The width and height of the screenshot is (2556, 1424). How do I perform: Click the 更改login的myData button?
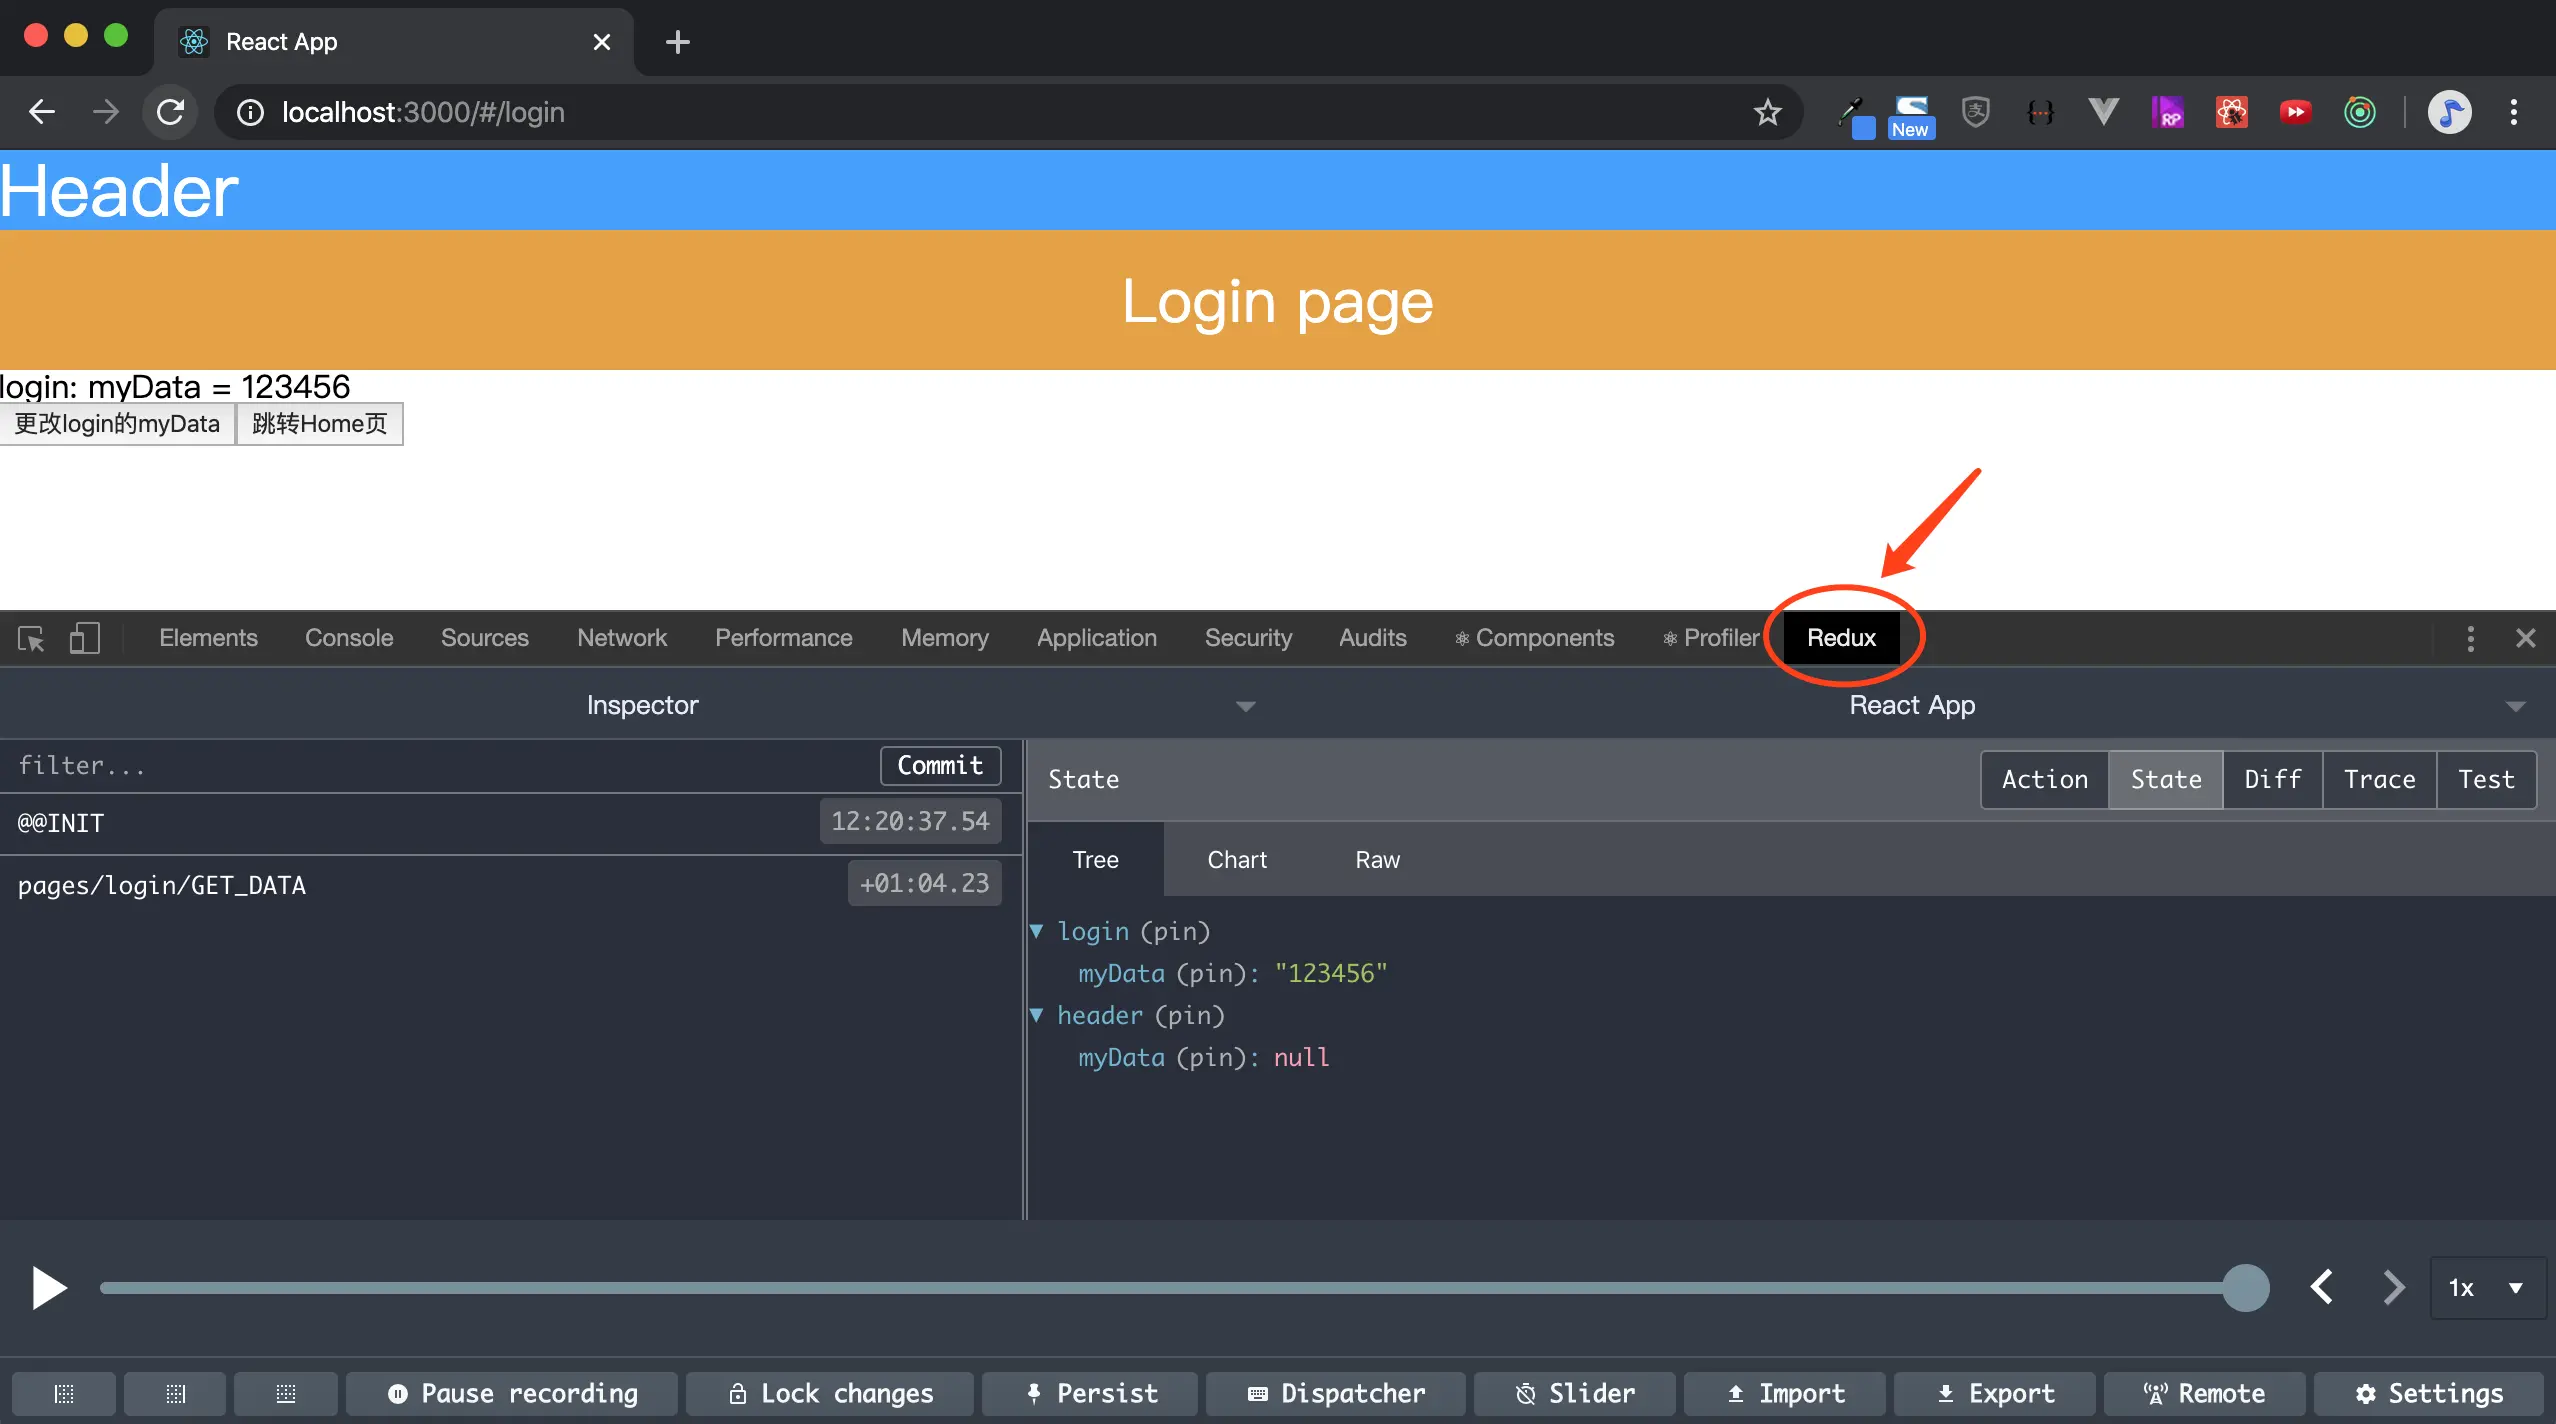click(117, 424)
